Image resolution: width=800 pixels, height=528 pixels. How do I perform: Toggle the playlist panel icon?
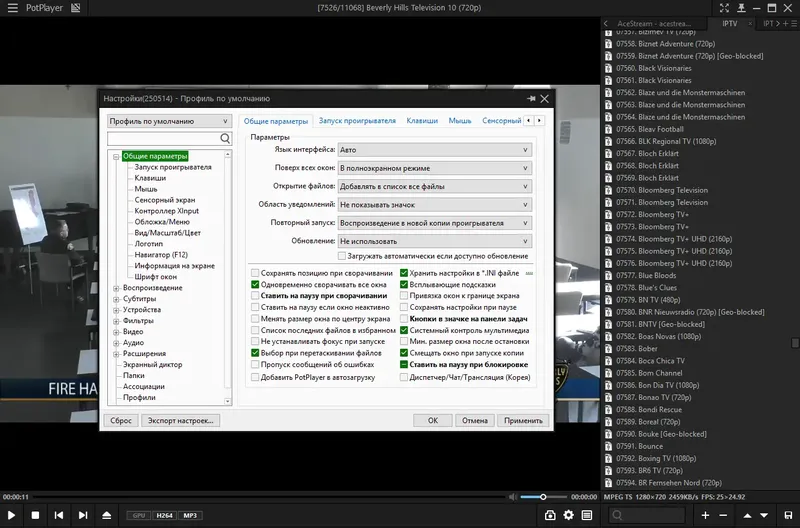(x=587, y=515)
